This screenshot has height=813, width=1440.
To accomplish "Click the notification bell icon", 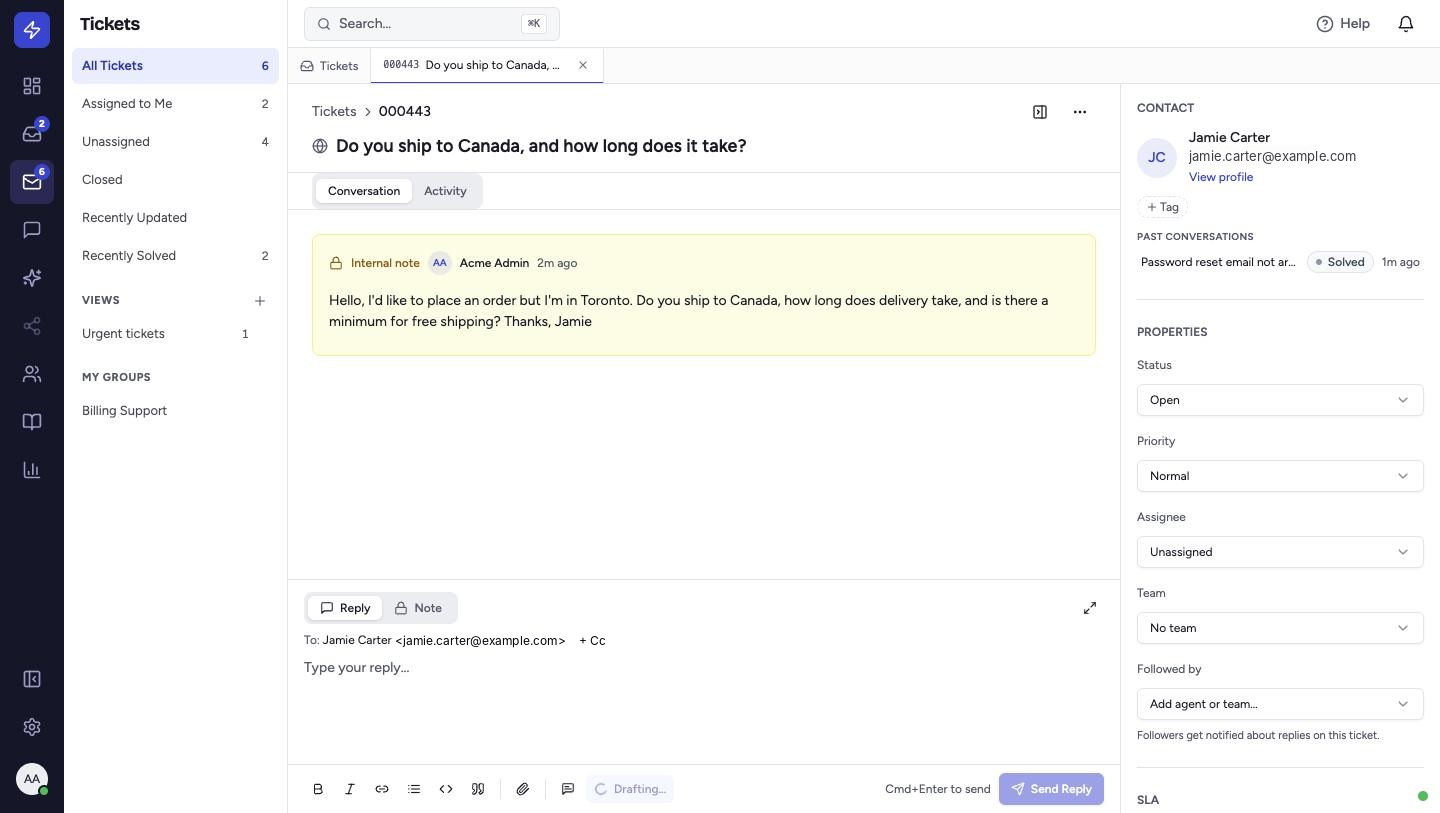I will pyautogui.click(x=1406, y=23).
